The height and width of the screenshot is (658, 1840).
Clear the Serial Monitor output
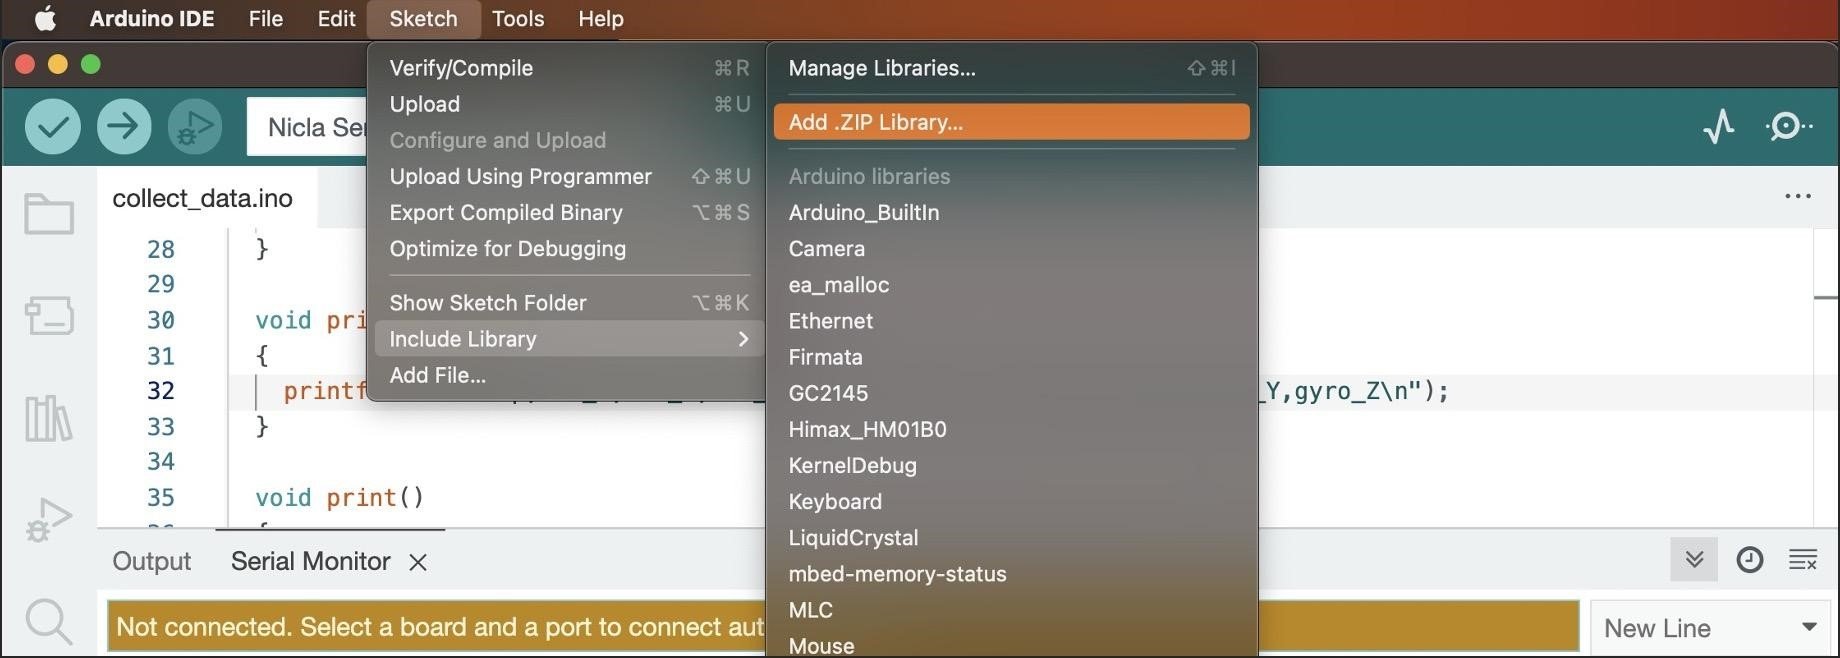(1803, 560)
